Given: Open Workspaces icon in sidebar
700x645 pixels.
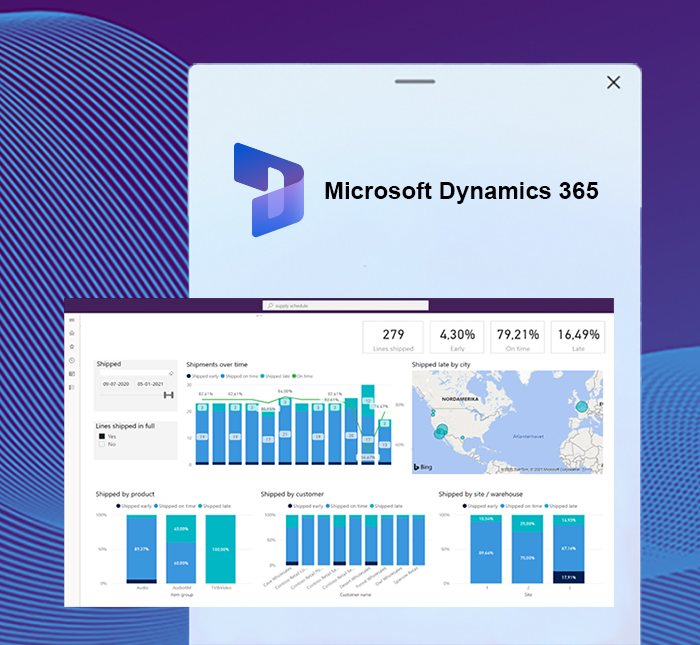Looking at the screenshot, I should (72, 374).
